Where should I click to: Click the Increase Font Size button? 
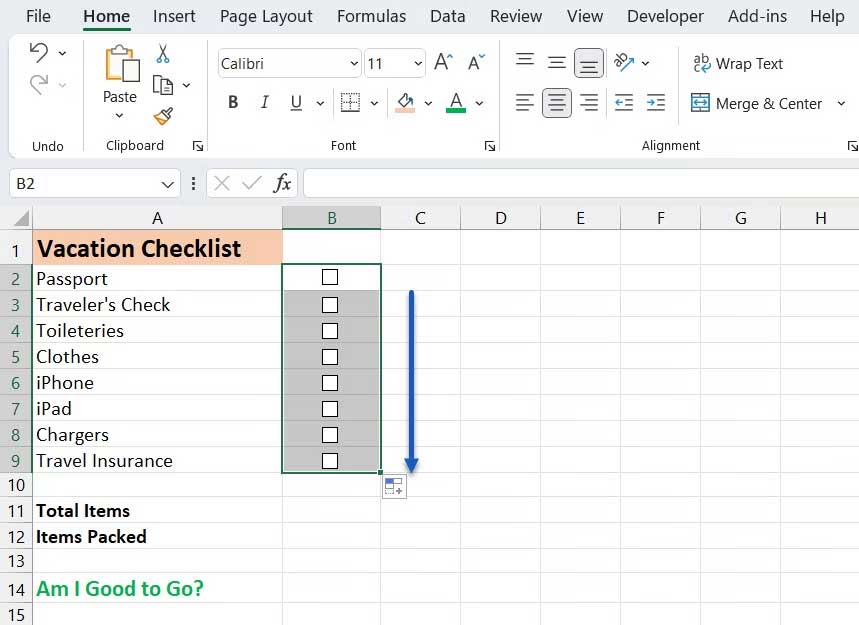pos(442,61)
